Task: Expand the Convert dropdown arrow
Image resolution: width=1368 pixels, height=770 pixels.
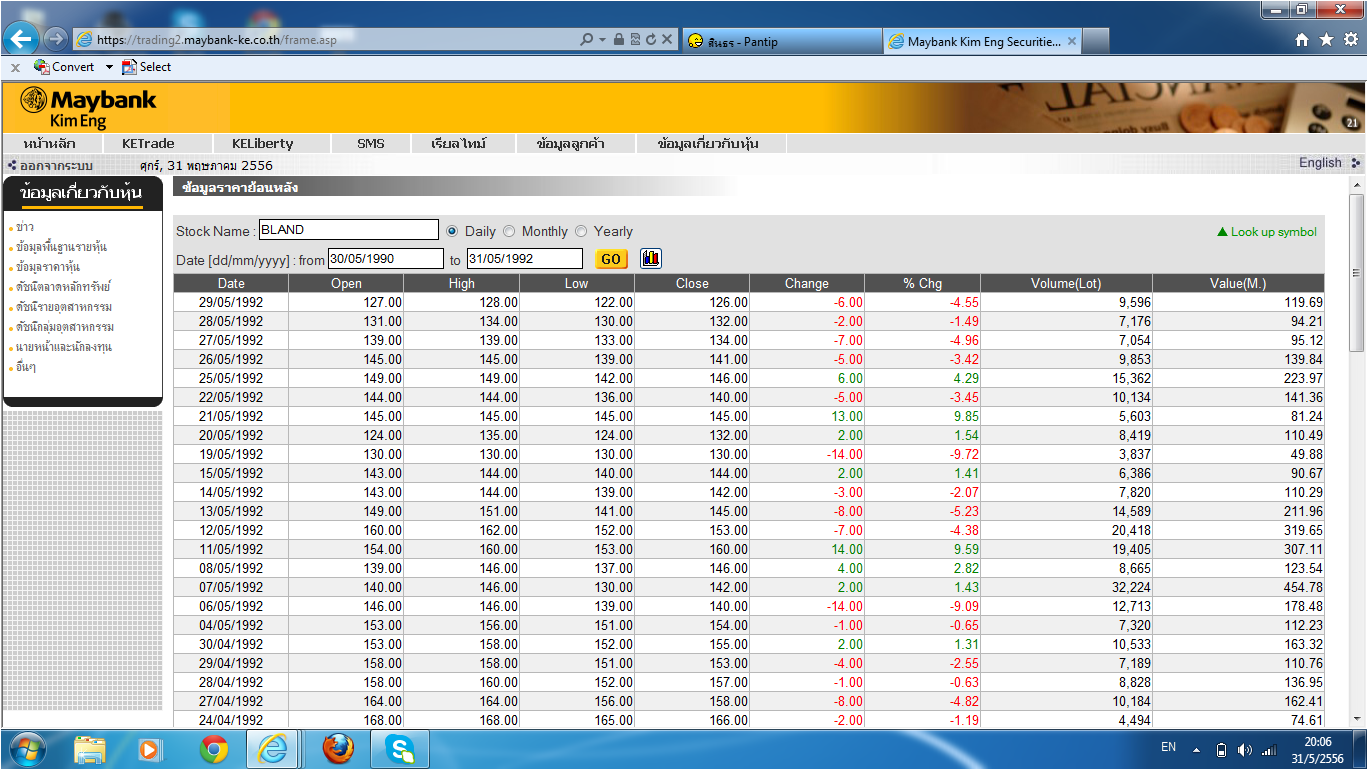Action: click(x=109, y=67)
